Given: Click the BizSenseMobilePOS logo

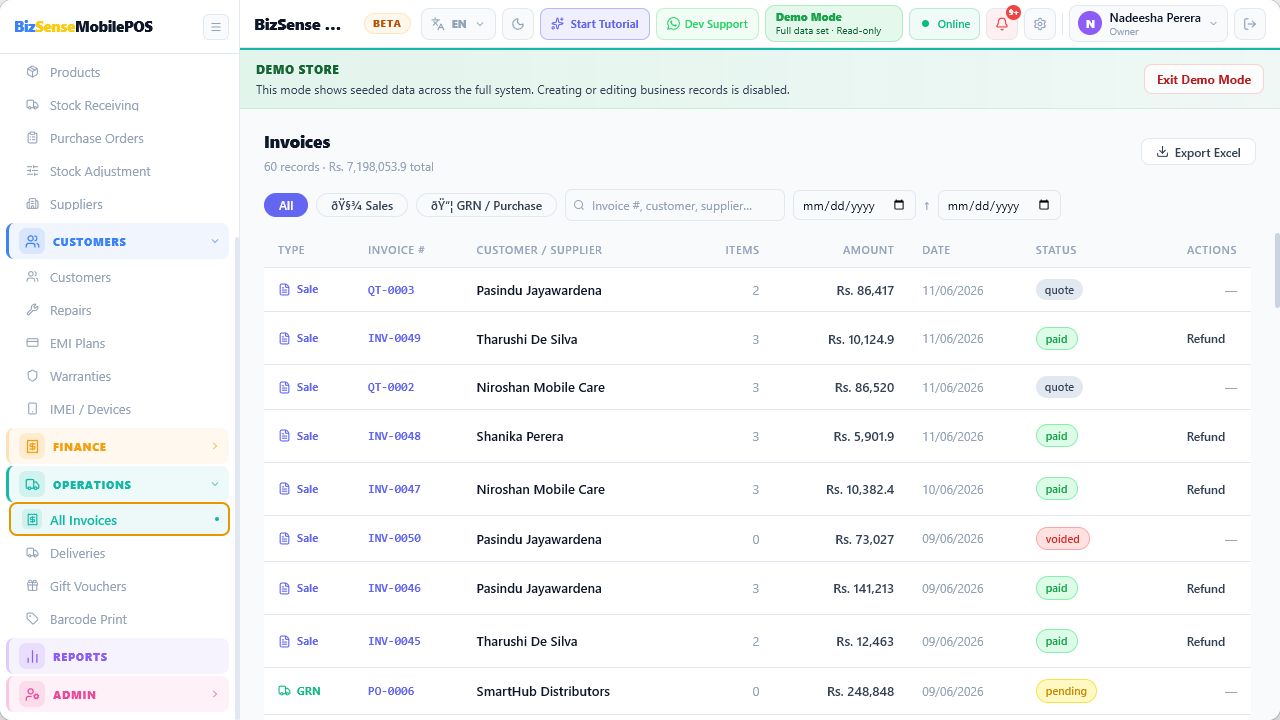Looking at the screenshot, I should [84, 26].
